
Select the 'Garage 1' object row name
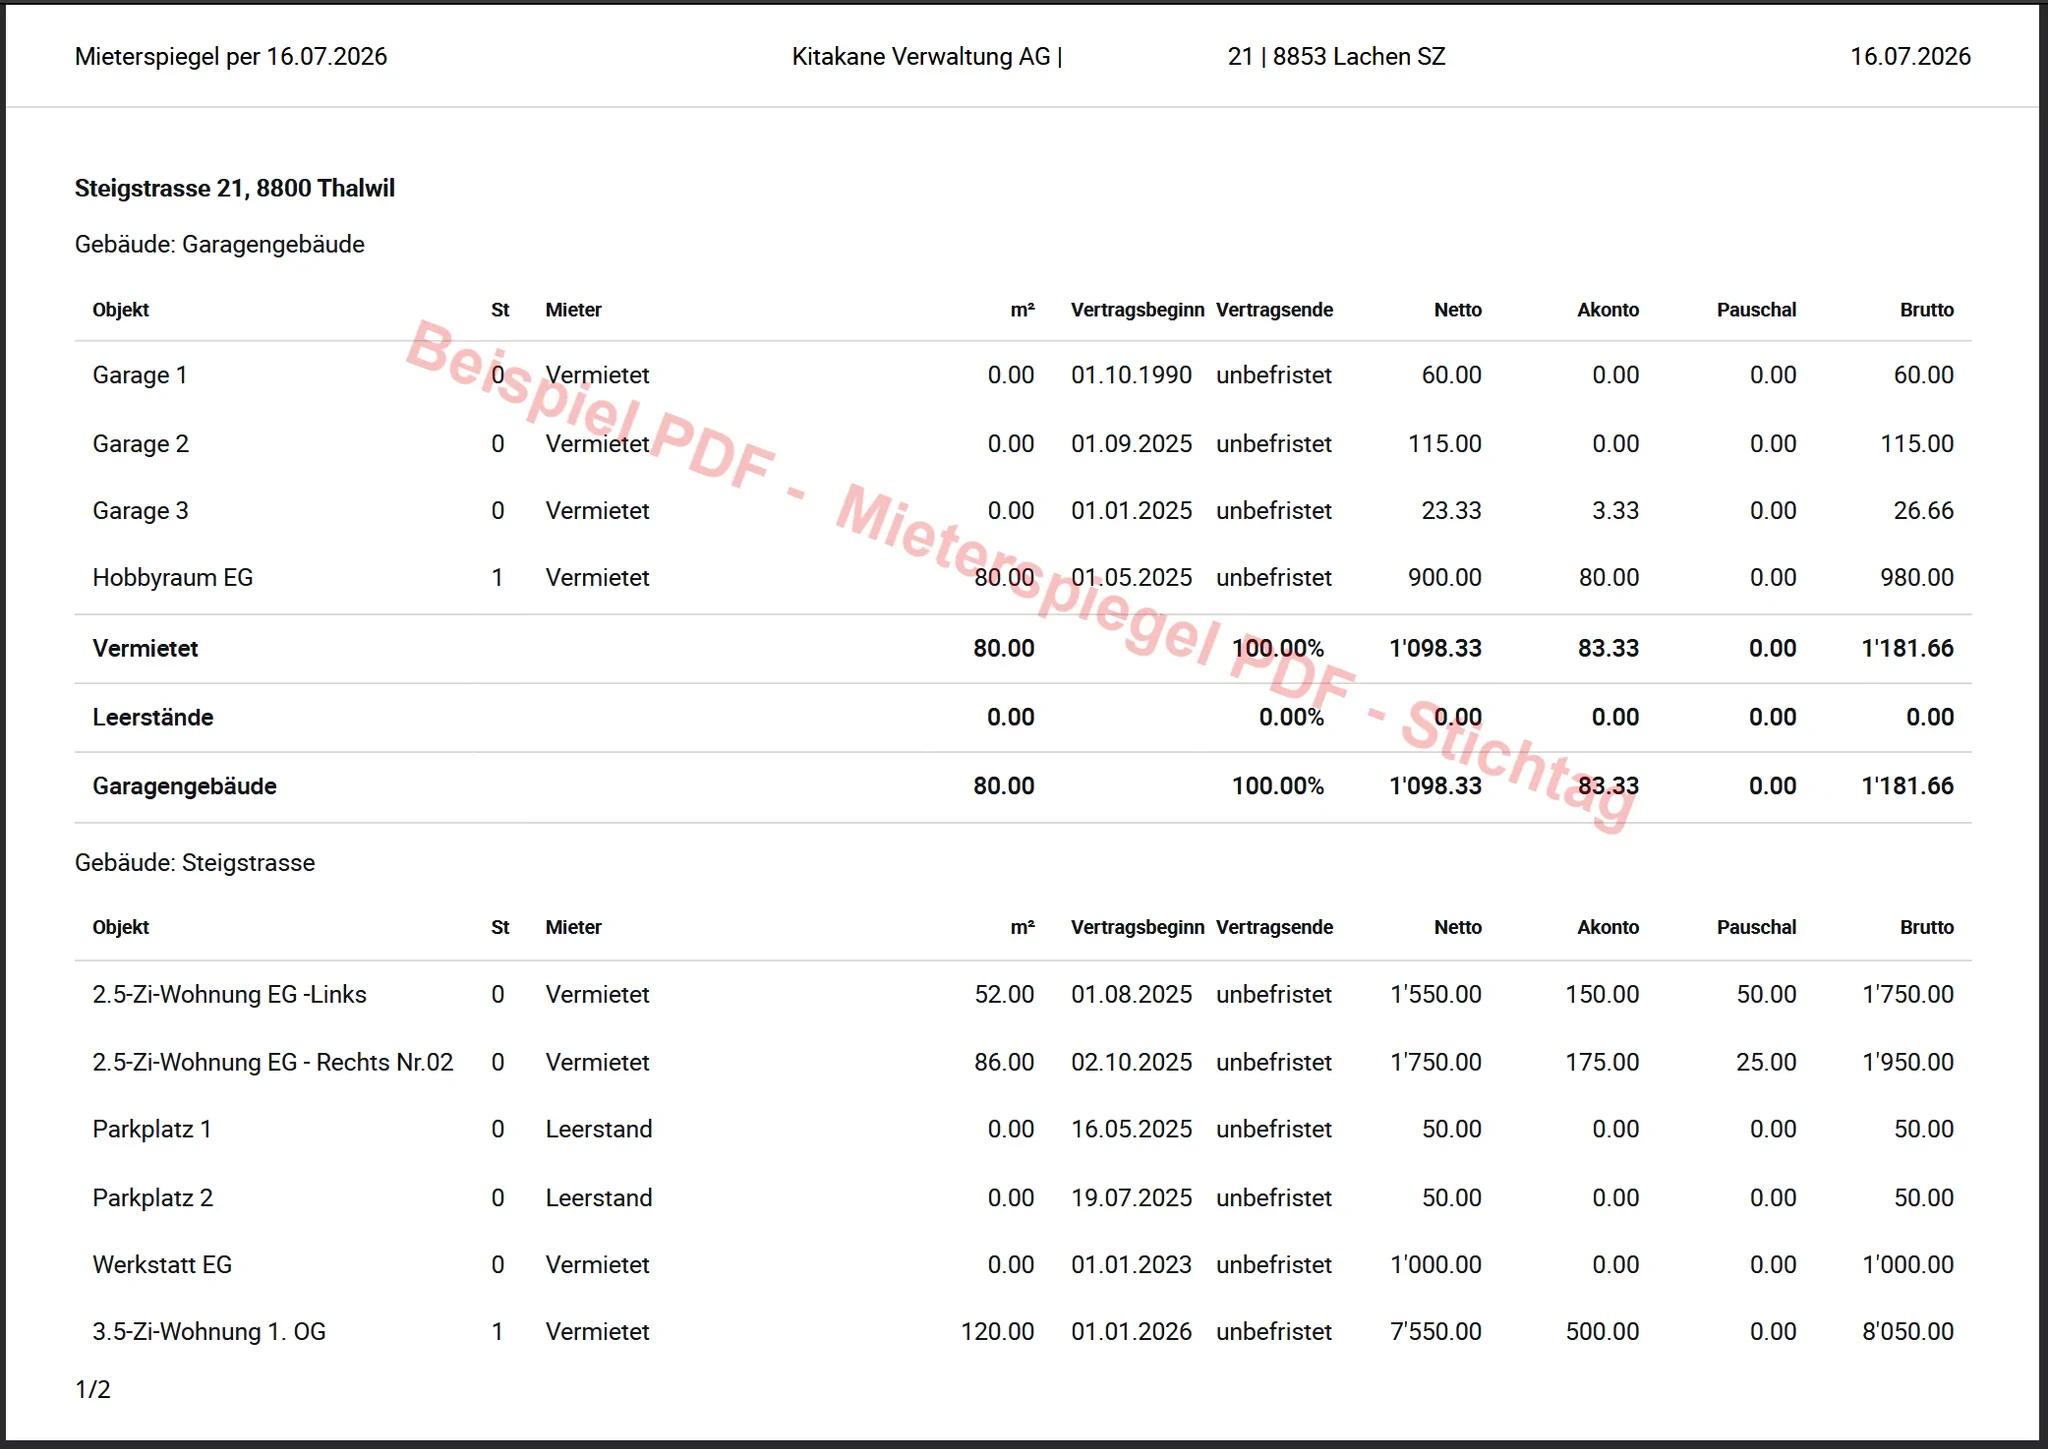tap(140, 375)
